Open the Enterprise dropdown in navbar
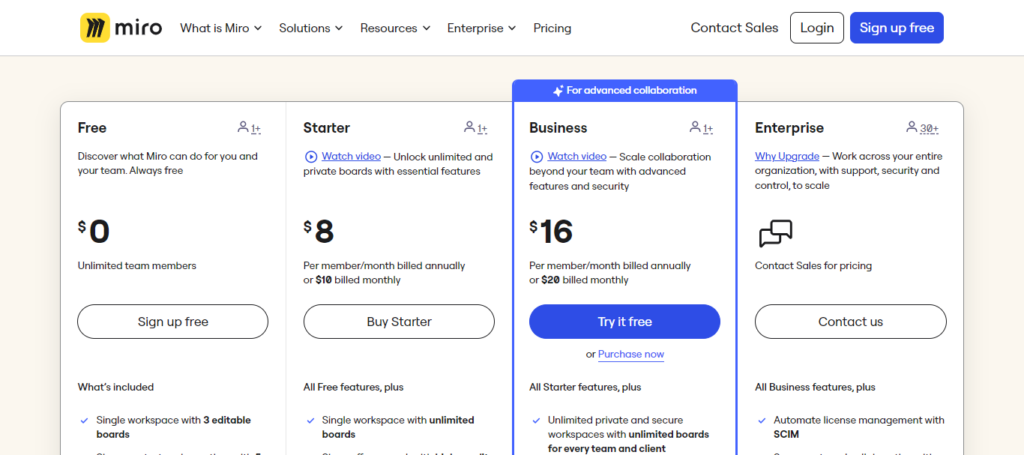The width and height of the screenshot is (1024, 455). click(x=482, y=28)
